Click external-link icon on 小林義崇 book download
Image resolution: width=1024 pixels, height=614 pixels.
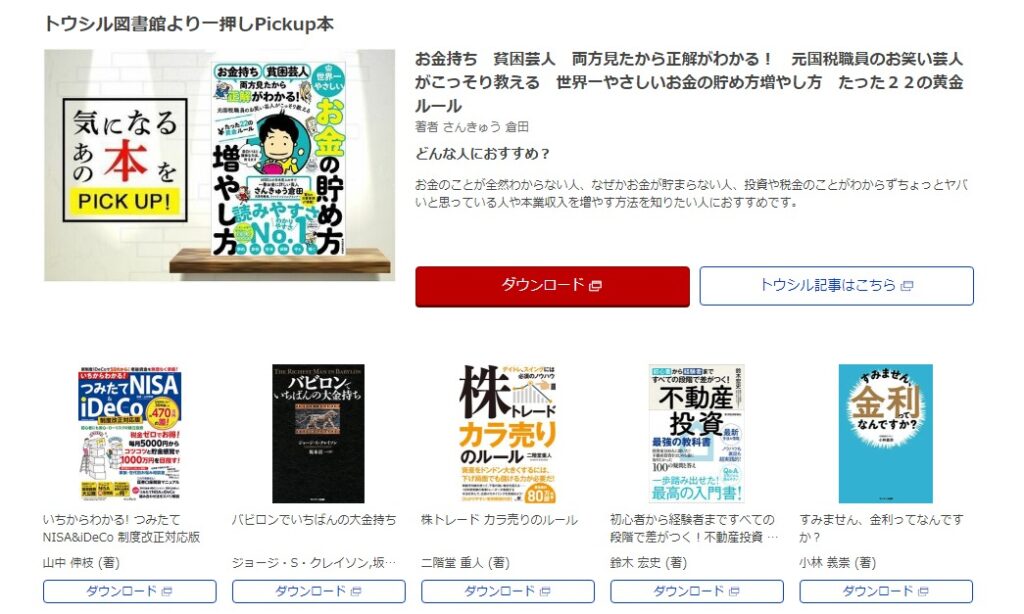pyautogui.click(x=923, y=592)
